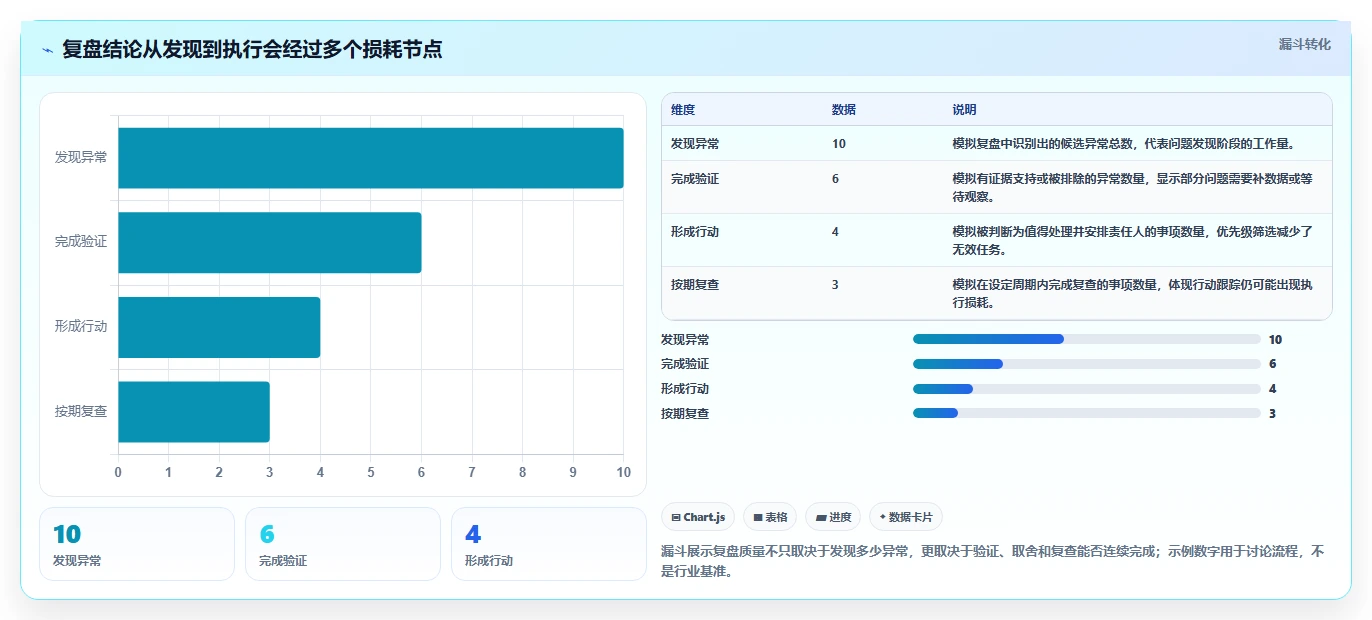This screenshot has height=620, width=1372.
Task: Click the footer note starting 漏斗展示复盘质量
Action: click(992, 561)
